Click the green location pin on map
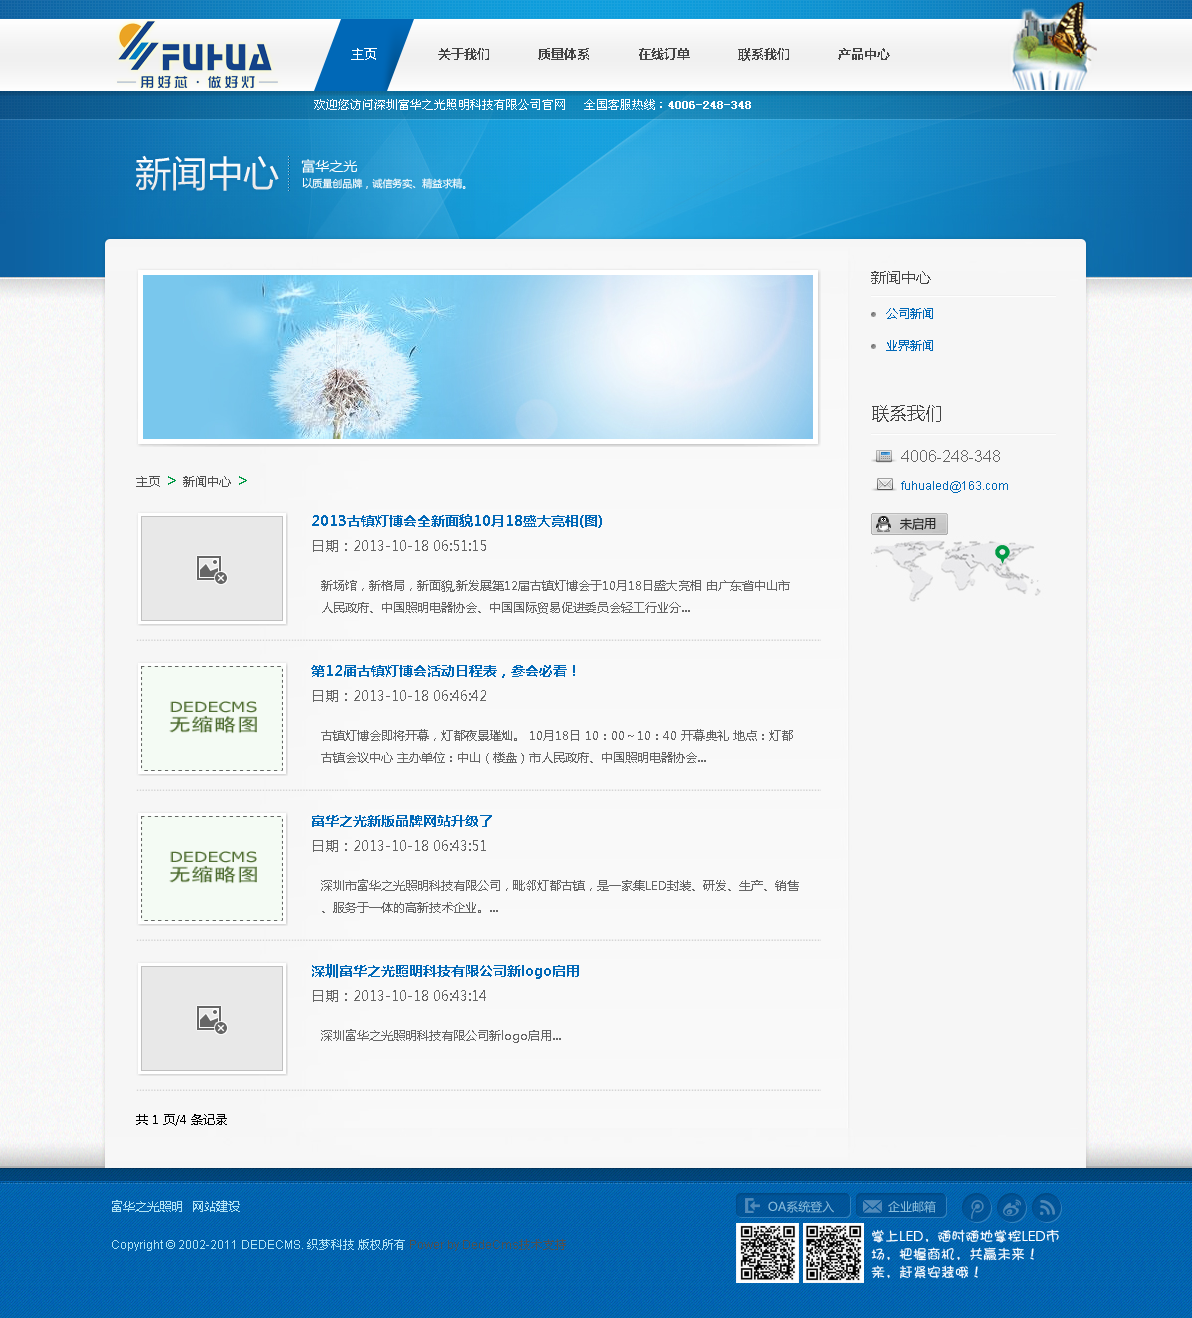Viewport: 1192px width, 1318px height. (x=1002, y=553)
